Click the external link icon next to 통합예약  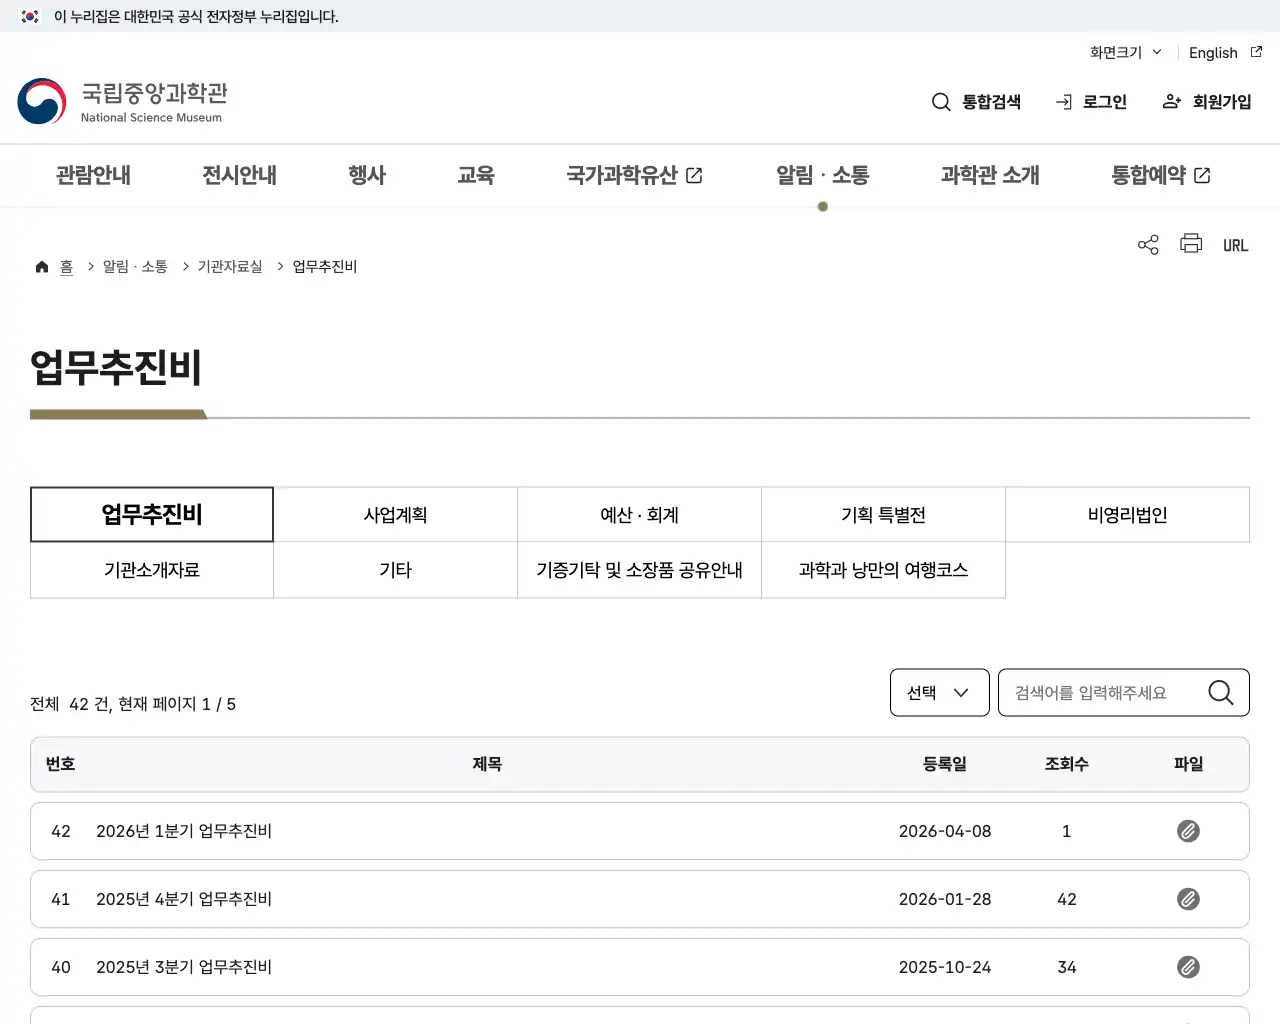click(x=1203, y=174)
